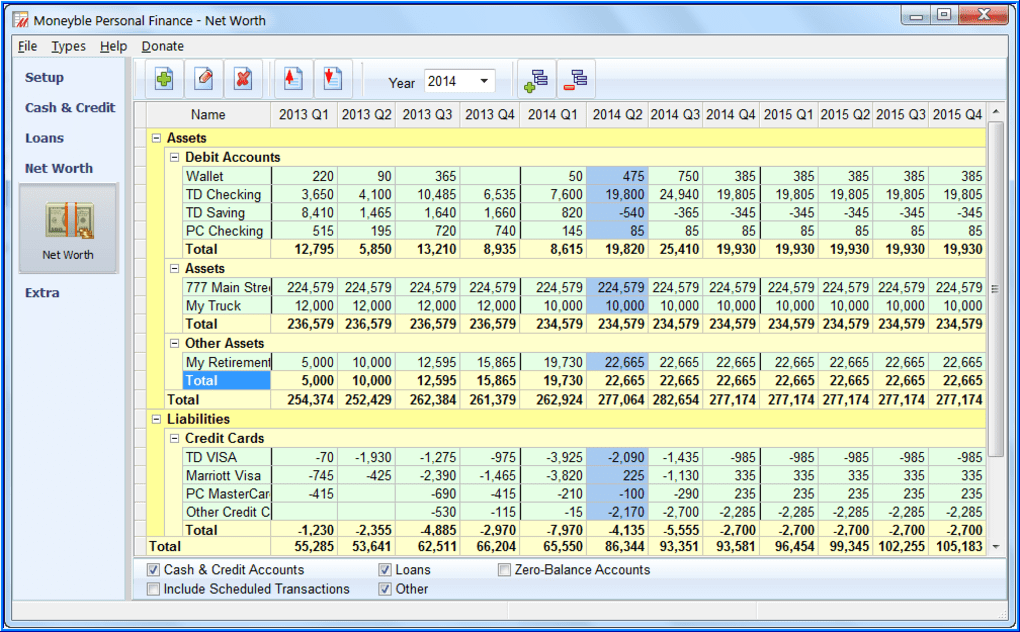Click the red X Delete icon
1020x632 pixels.
coord(243,78)
